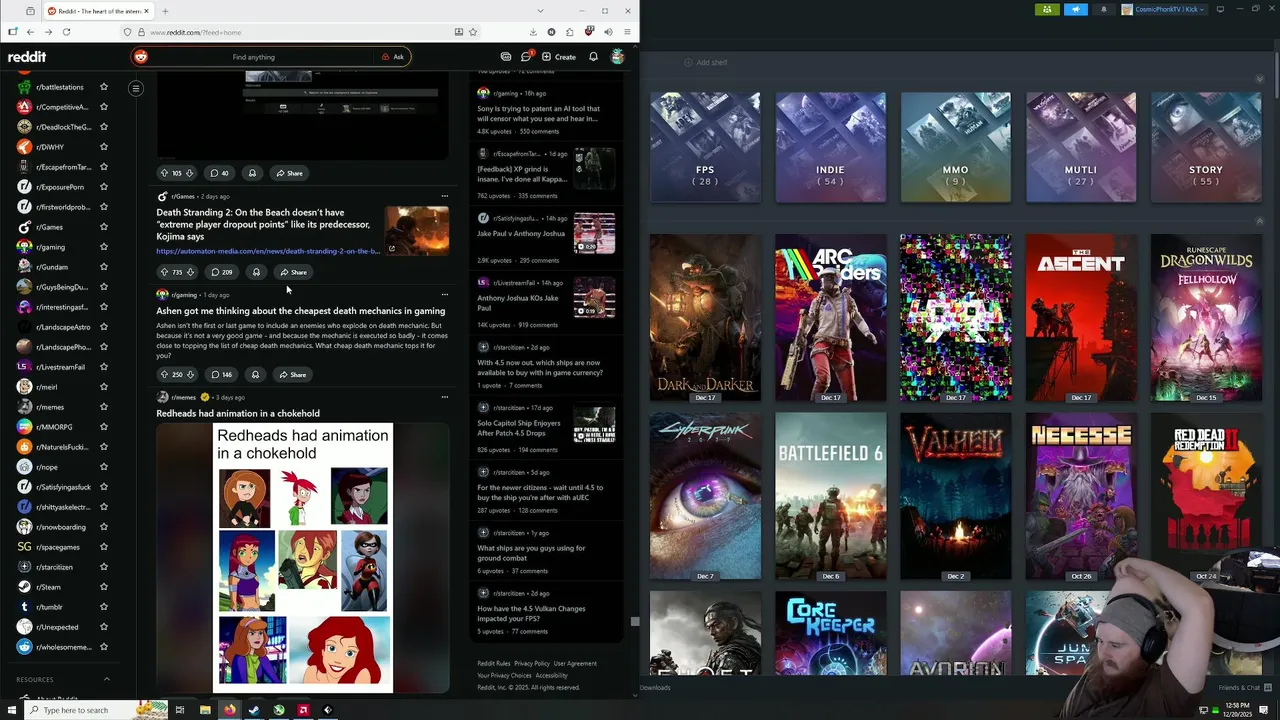The height and width of the screenshot is (720, 1280).
Task: Share the Death Stranding 2 post
Action: [293, 272]
